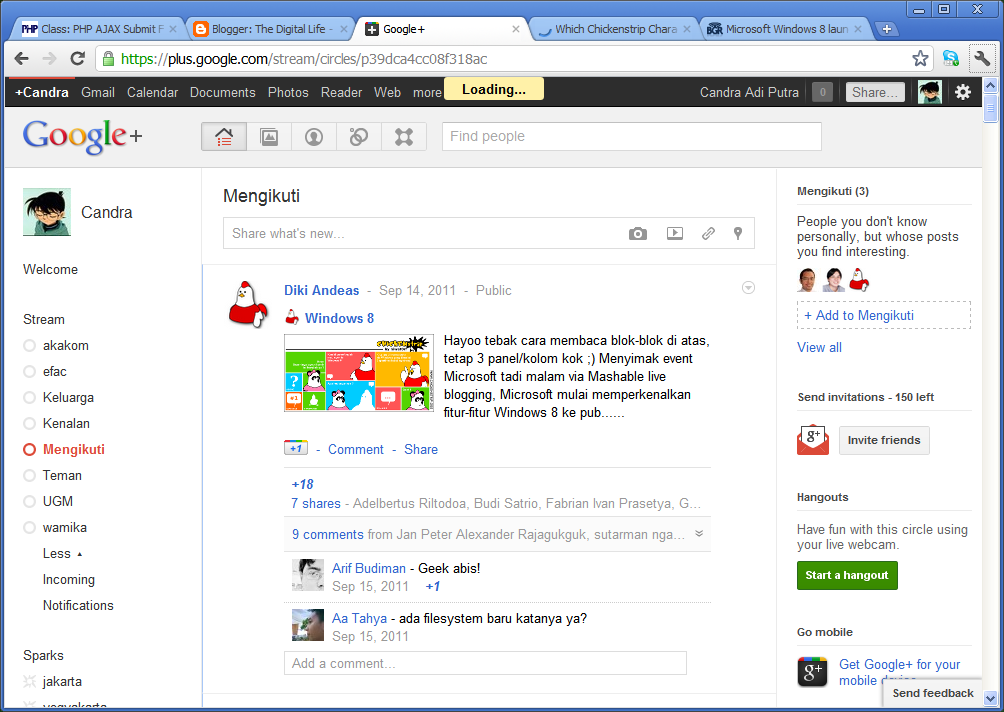Click the Start a hangout button
This screenshot has height=712, width=1004.
click(x=847, y=575)
